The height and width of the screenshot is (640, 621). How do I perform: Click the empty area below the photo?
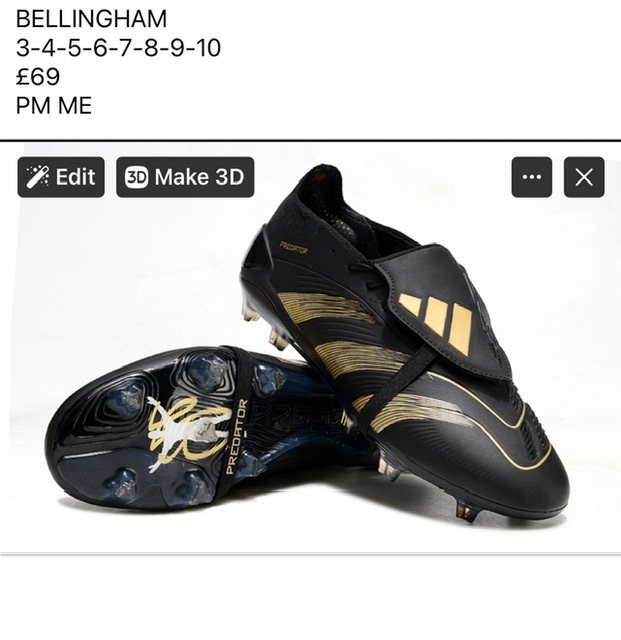click(310, 596)
